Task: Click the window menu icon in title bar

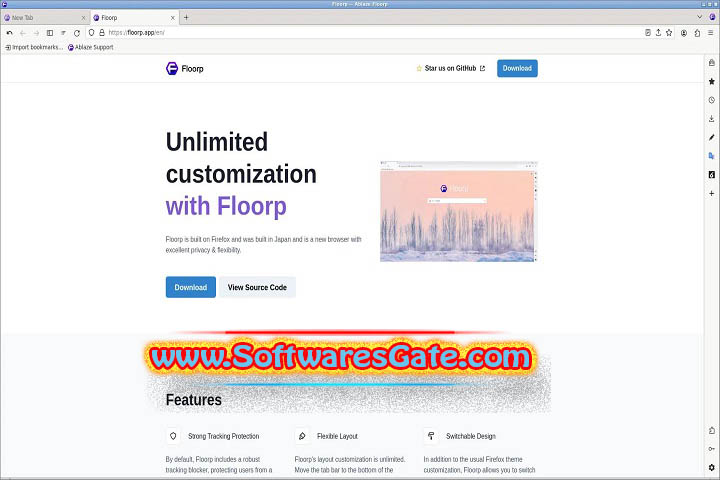Action: pyautogui.click(x=4, y=4)
